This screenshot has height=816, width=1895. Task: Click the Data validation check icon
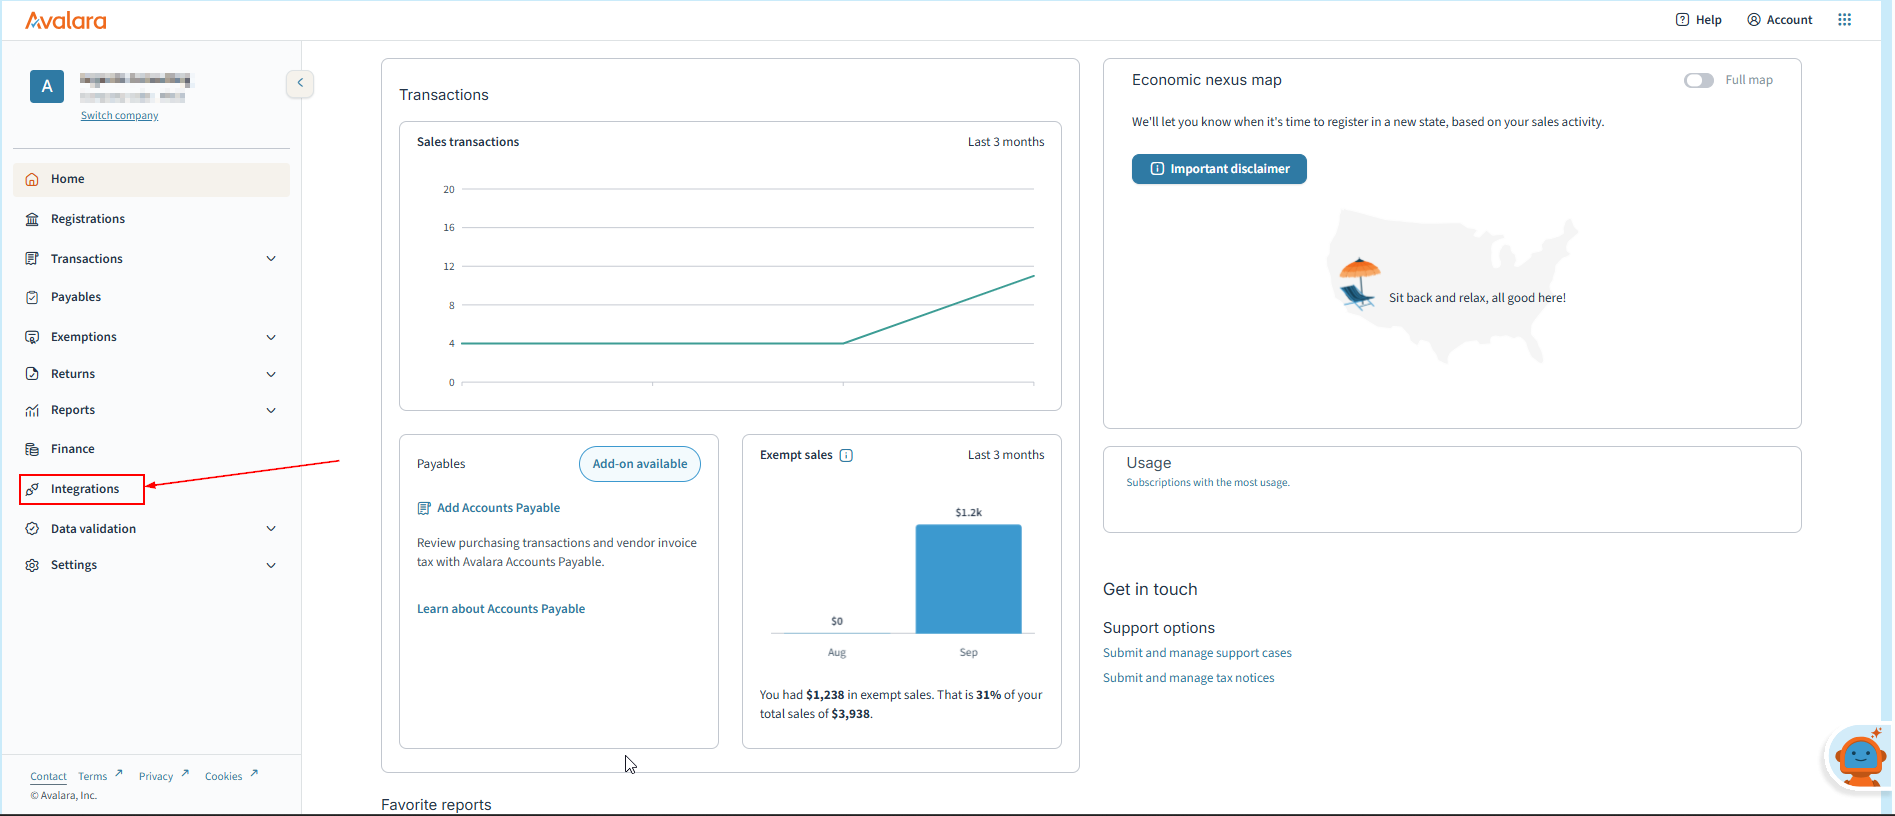click(32, 529)
